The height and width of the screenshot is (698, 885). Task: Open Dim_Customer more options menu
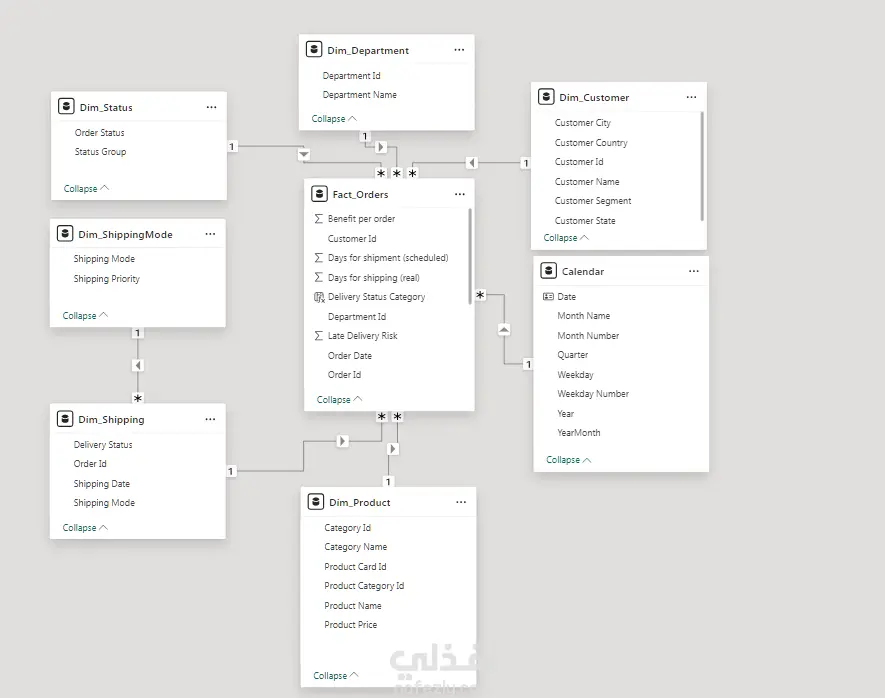691,97
